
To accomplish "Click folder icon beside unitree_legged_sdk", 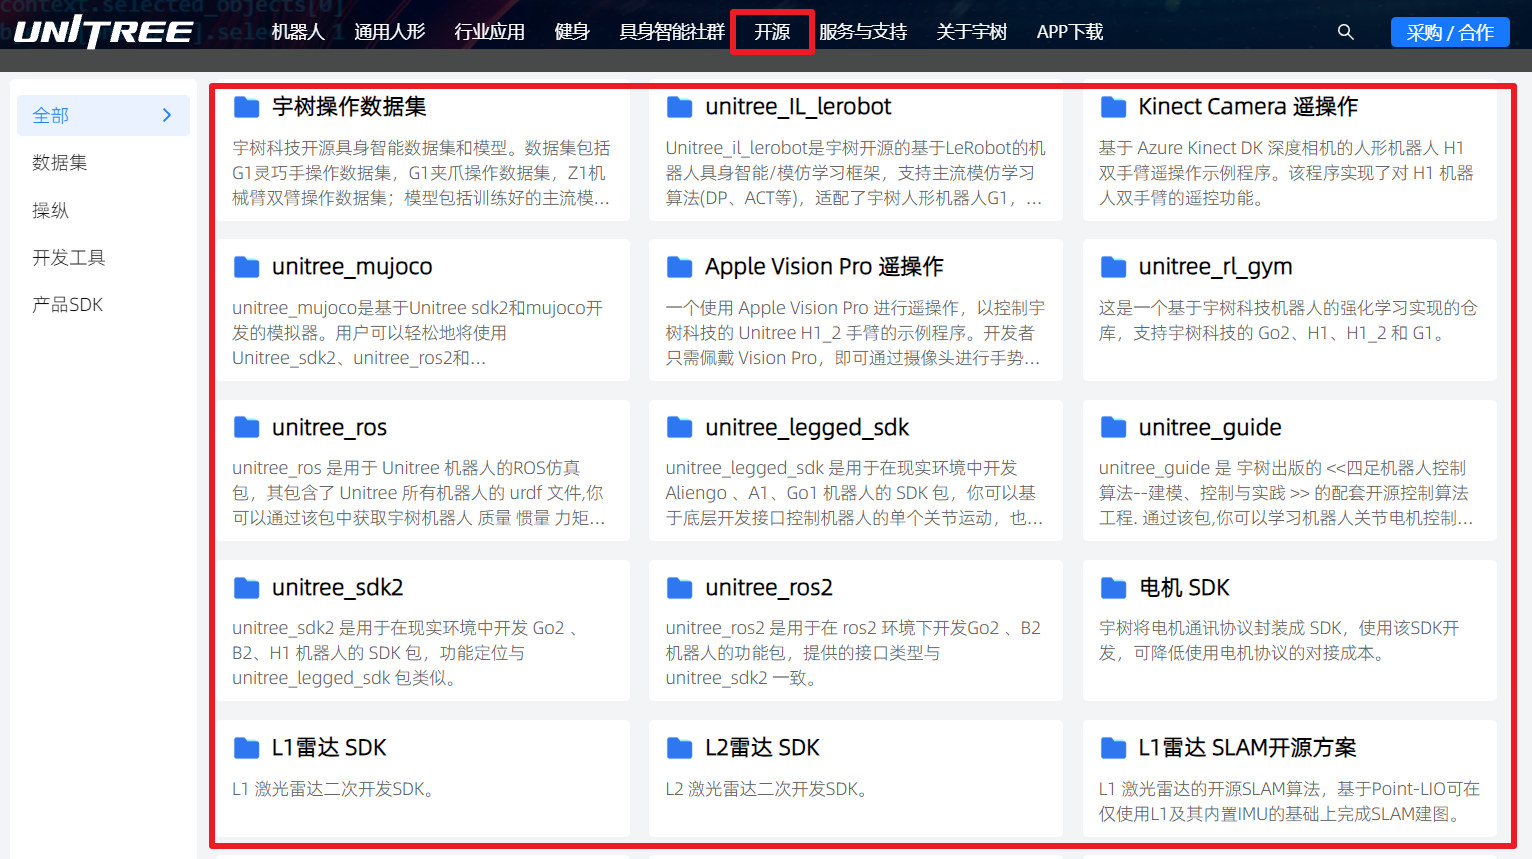I will 680,428.
